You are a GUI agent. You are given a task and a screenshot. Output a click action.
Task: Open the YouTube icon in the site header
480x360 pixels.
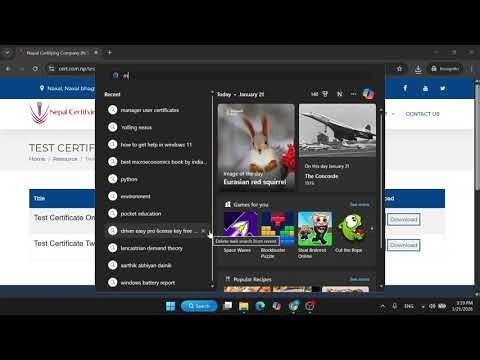click(x=425, y=88)
